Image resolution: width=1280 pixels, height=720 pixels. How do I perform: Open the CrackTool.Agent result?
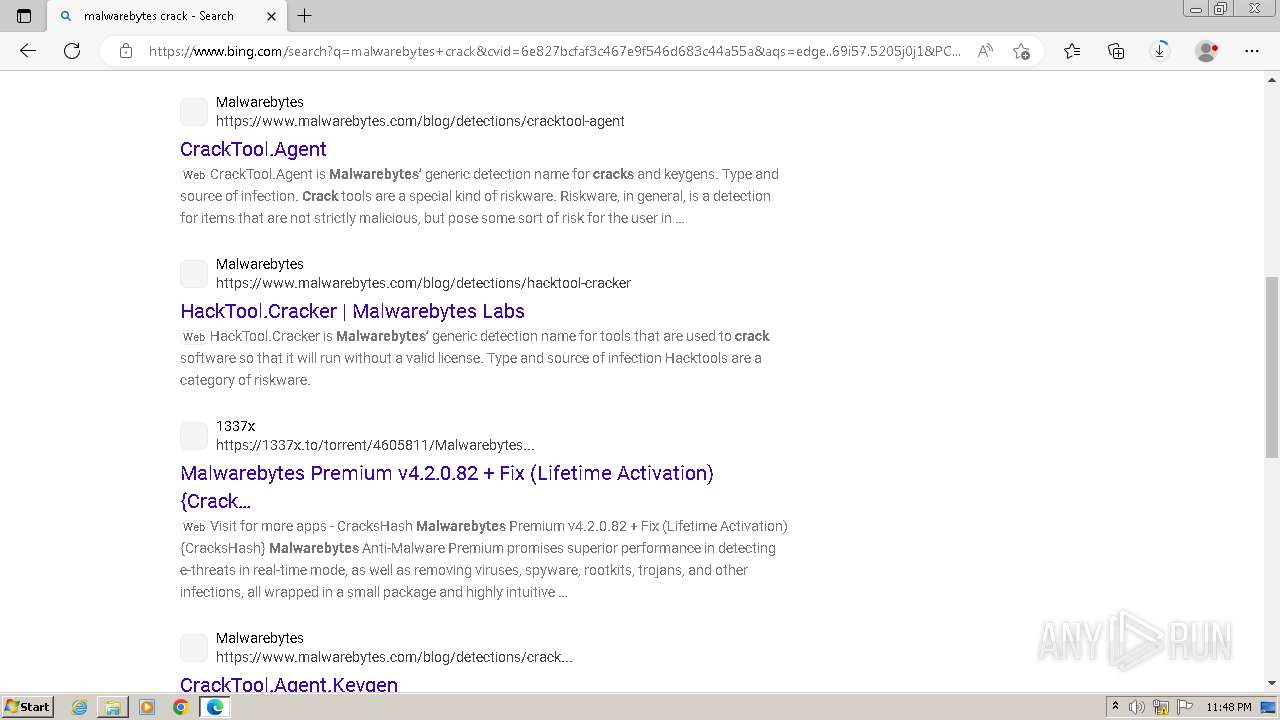pos(253,149)
